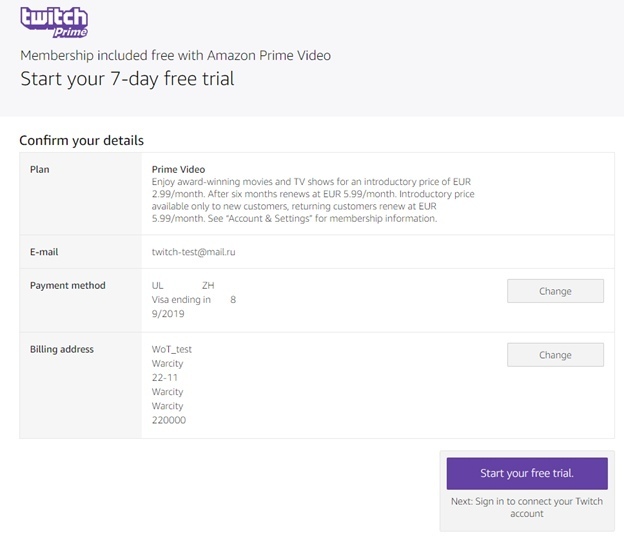Click the Payment method row label
624x540 pixels.
click(67, 285)
